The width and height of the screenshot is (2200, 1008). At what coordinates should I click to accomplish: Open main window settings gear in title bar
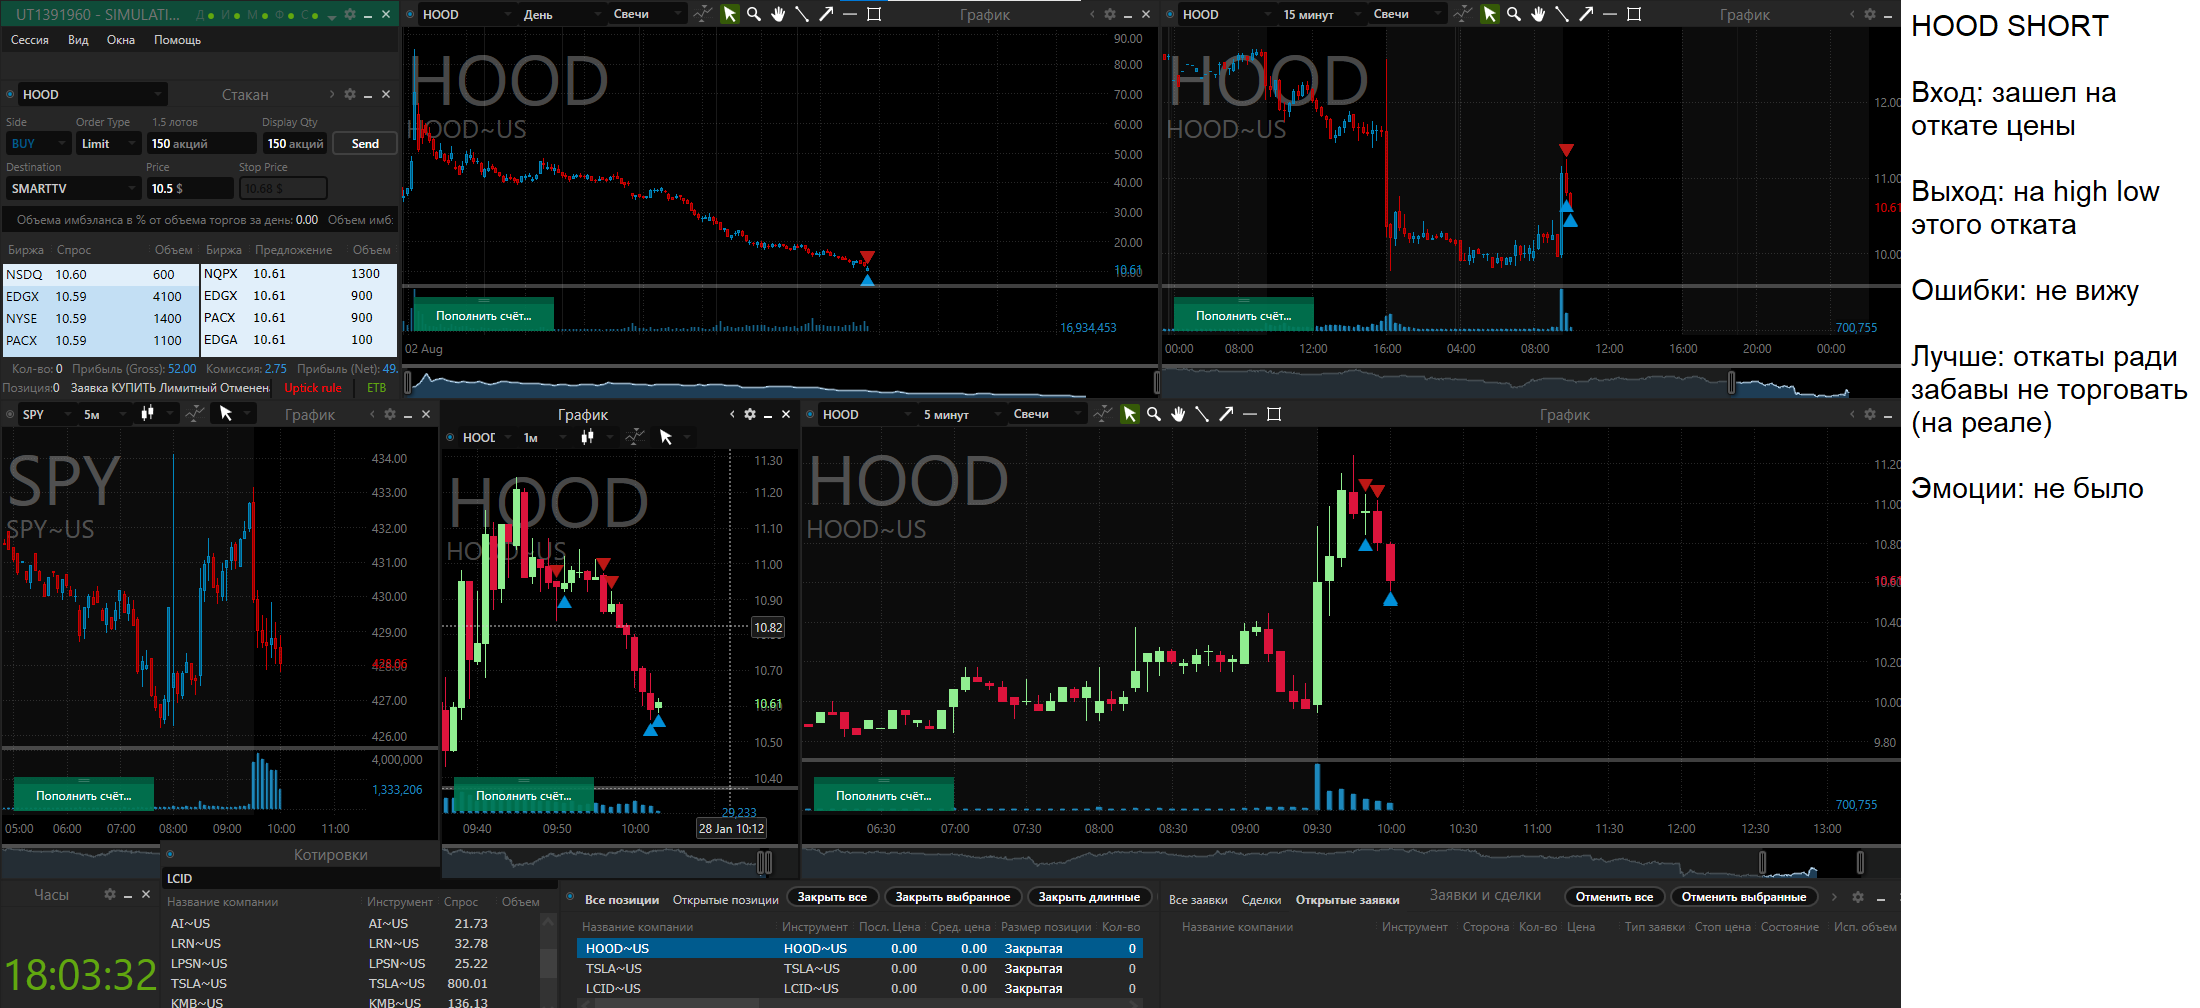[x=350, y=14]
